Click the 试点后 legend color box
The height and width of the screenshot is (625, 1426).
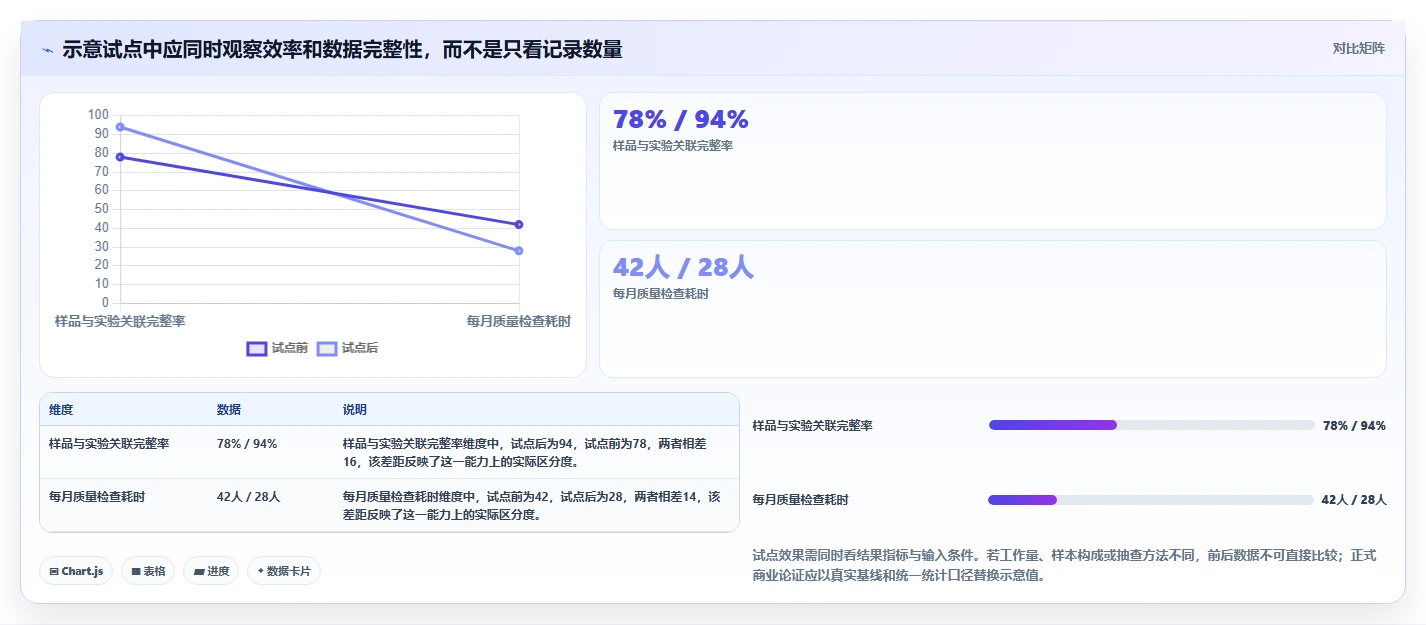point(326,348)
